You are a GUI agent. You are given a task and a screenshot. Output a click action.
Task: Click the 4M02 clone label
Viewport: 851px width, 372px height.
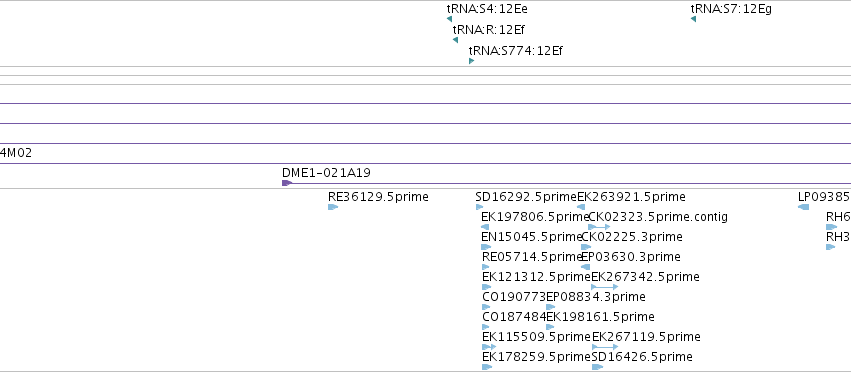click(x=16, y=153)
